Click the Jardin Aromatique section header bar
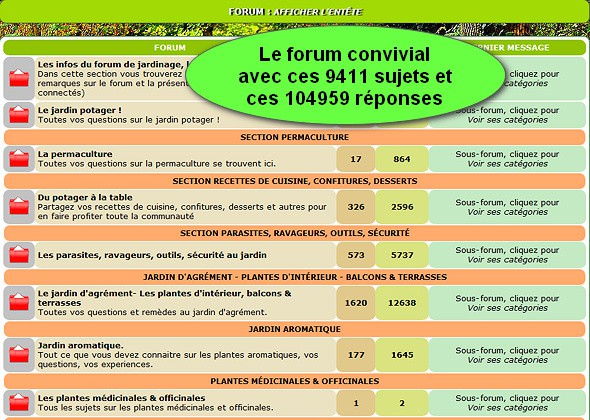 (x=295, y=329)
